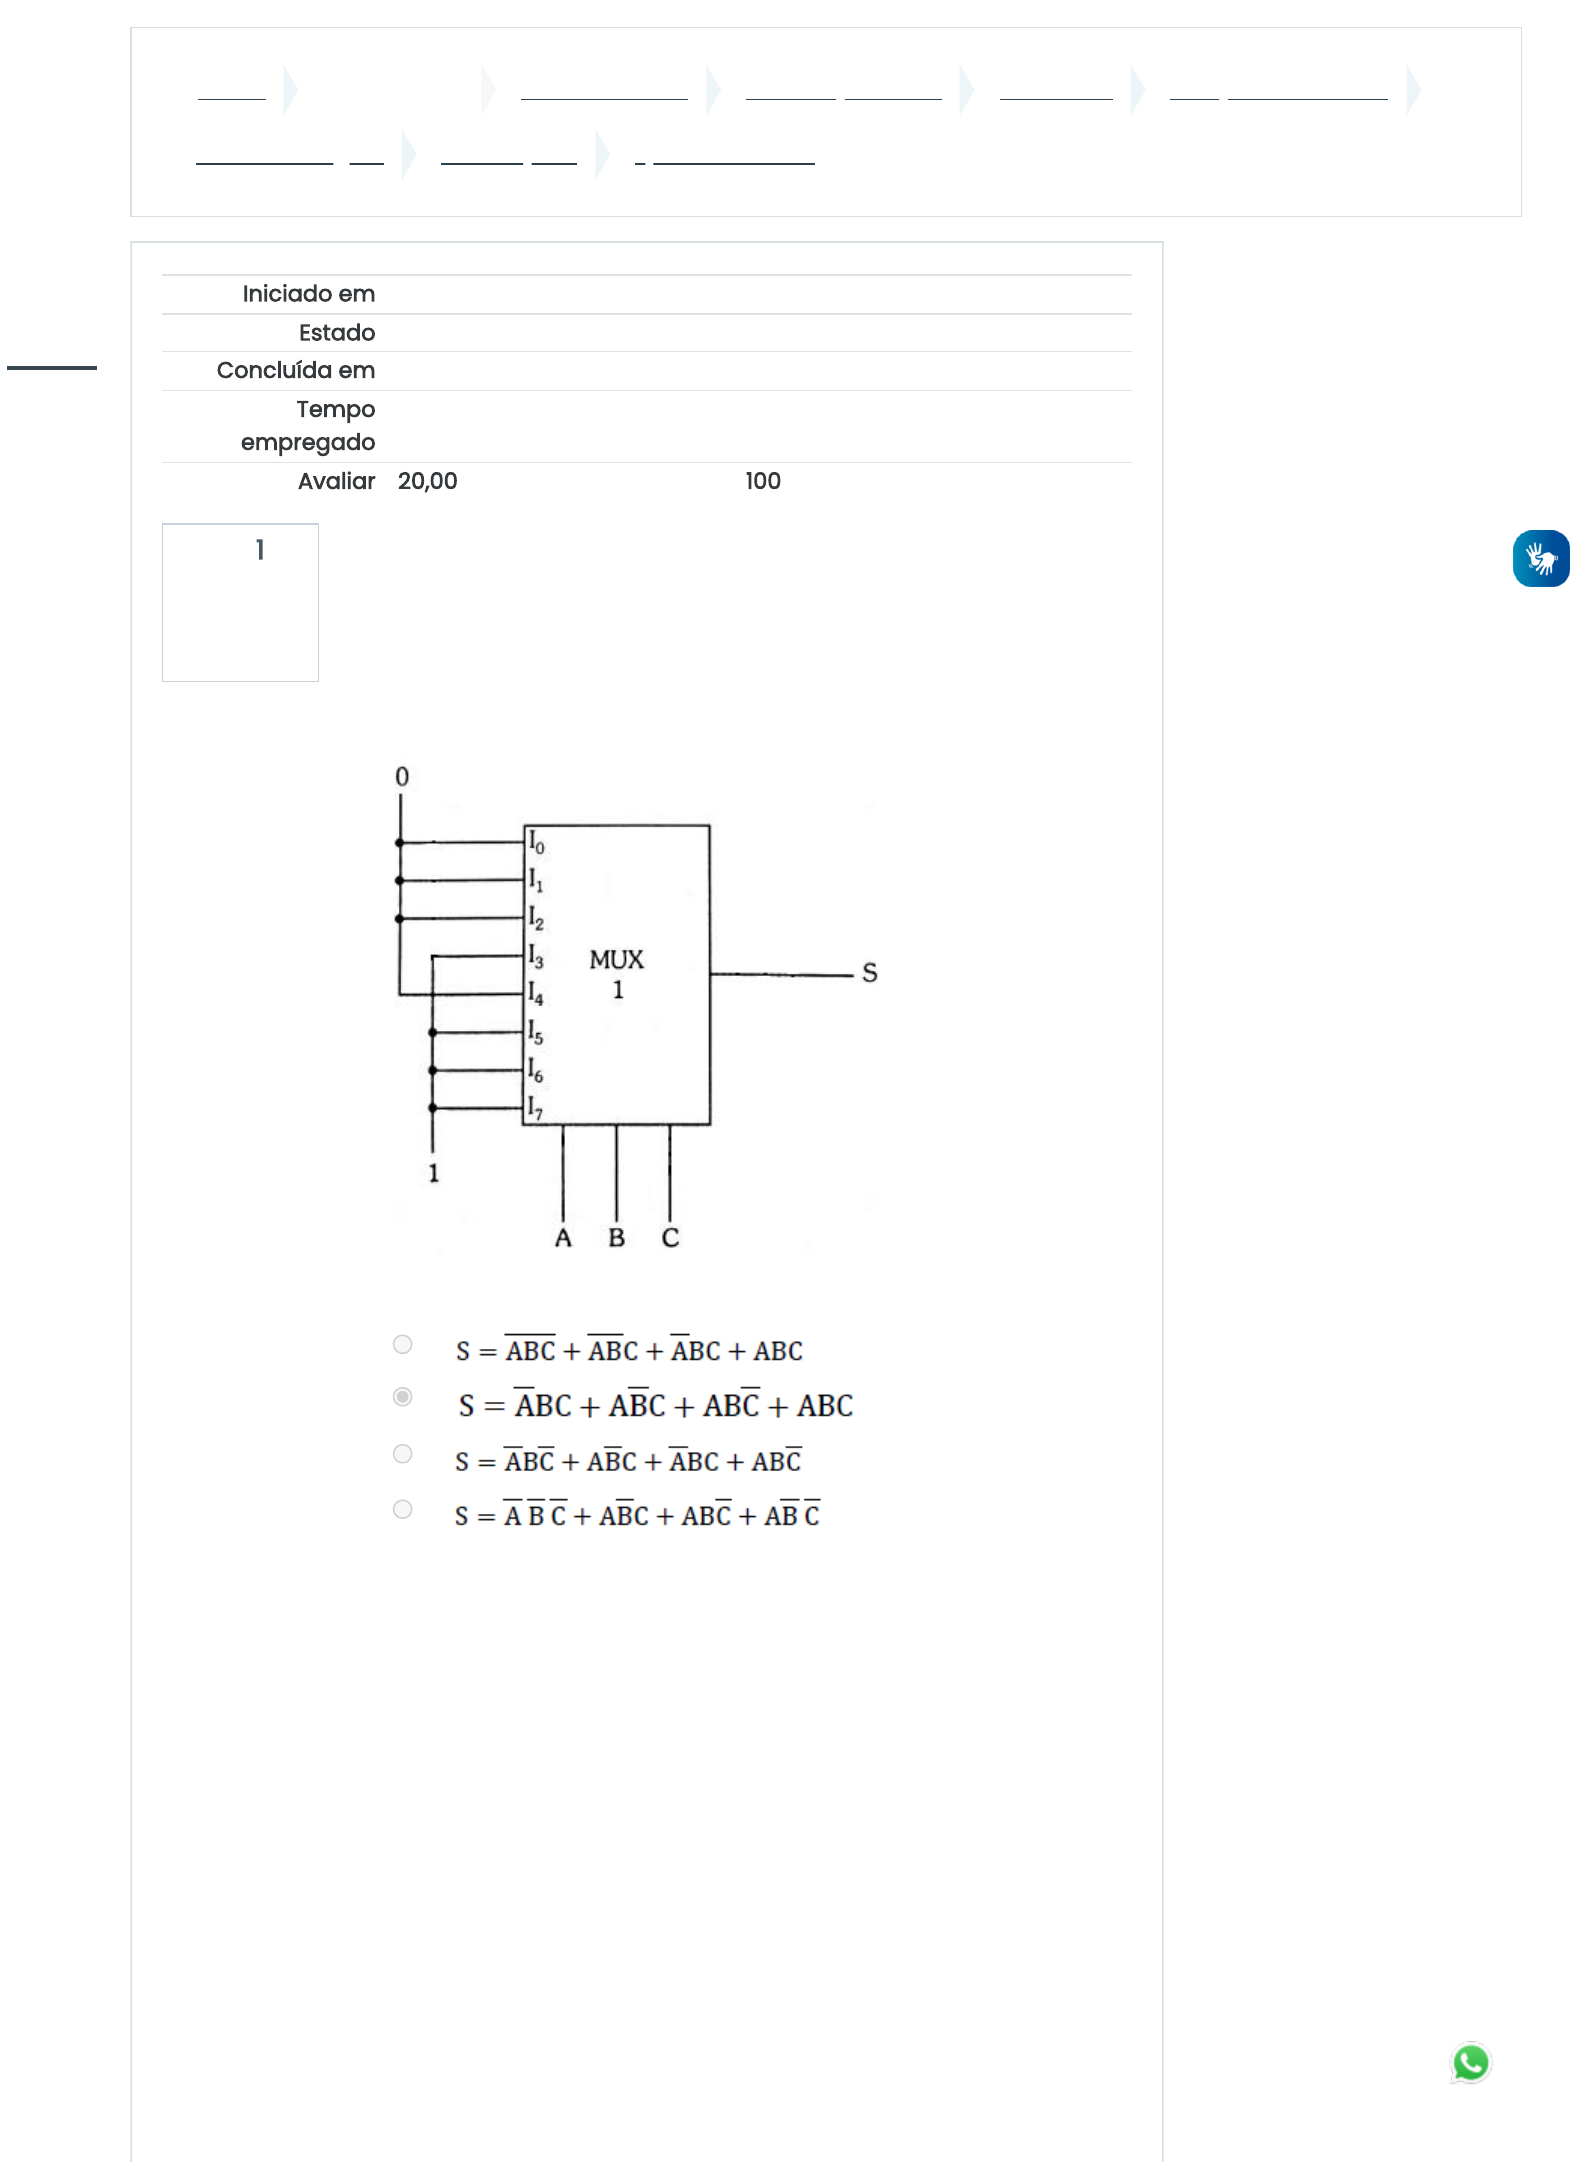Screen dimensions: 1570x2163
Task: Click the first chevron in the second breadcrumb row
Action: click(408, 155)
